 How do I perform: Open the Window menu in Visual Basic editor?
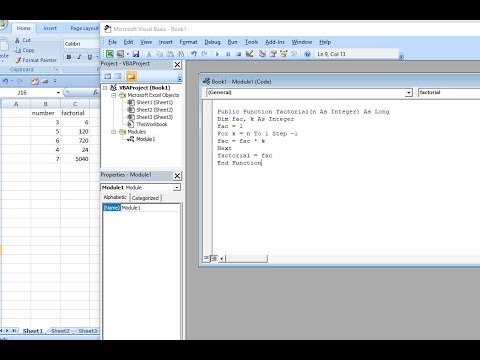(302, 42)
